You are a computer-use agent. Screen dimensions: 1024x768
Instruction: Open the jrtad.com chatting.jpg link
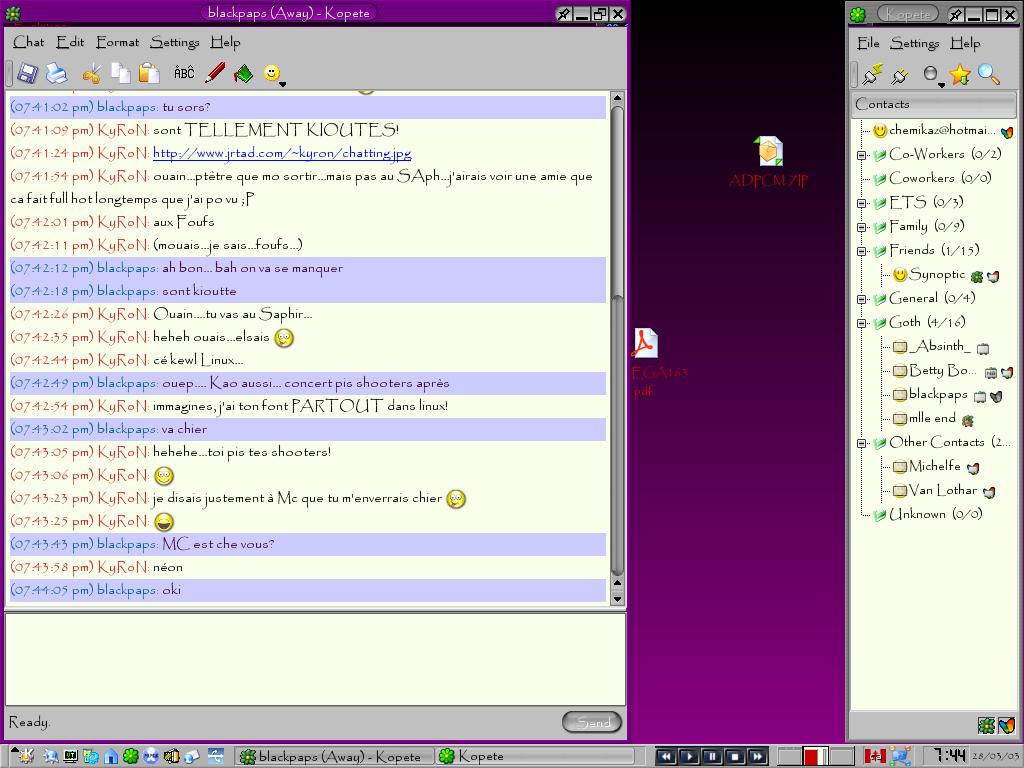281,153
